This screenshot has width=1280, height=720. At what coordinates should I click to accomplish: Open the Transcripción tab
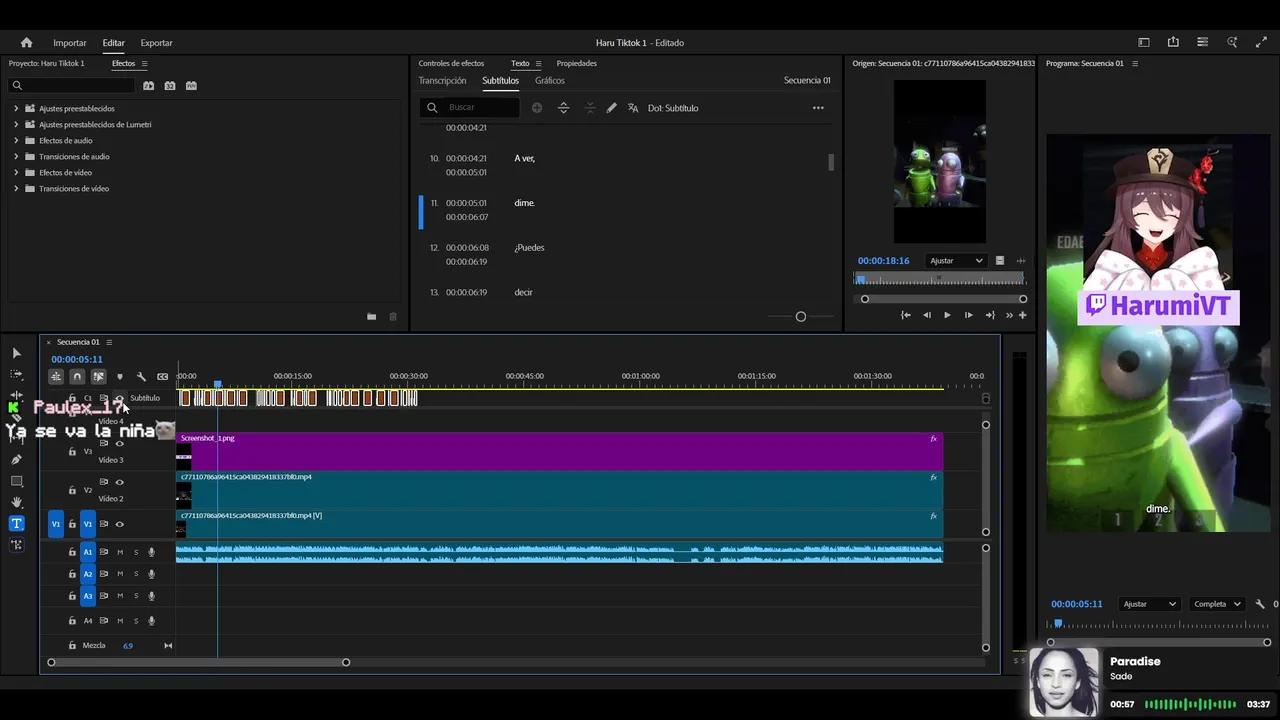442,81
